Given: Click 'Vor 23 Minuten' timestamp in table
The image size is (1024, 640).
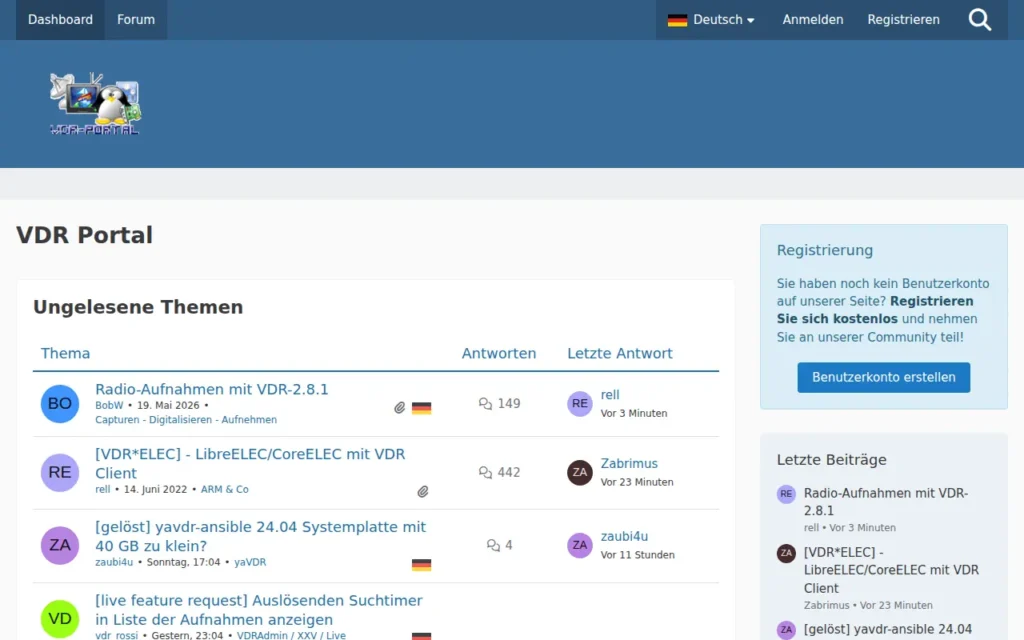Looking at the screenshot, I should [637, 482].
